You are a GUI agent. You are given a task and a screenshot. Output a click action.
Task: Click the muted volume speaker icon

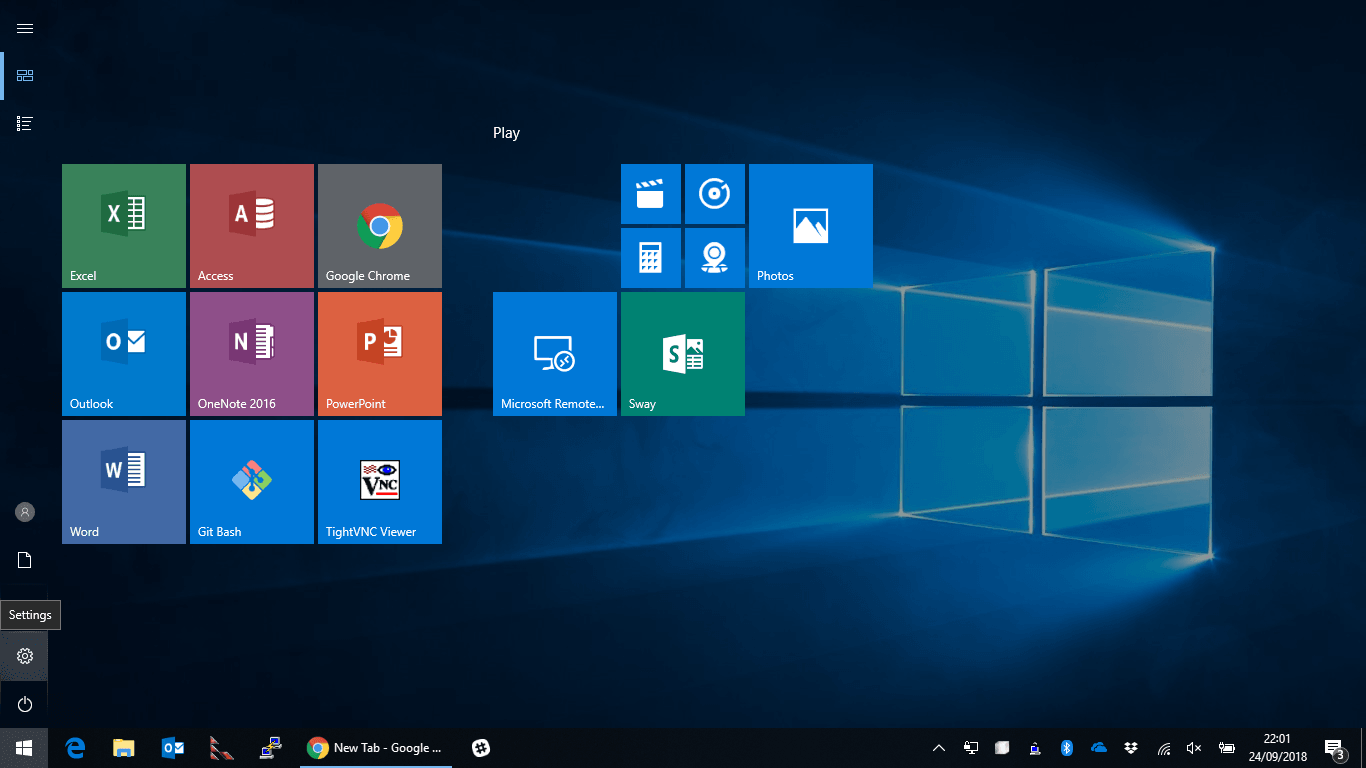tap(1194, 748)
